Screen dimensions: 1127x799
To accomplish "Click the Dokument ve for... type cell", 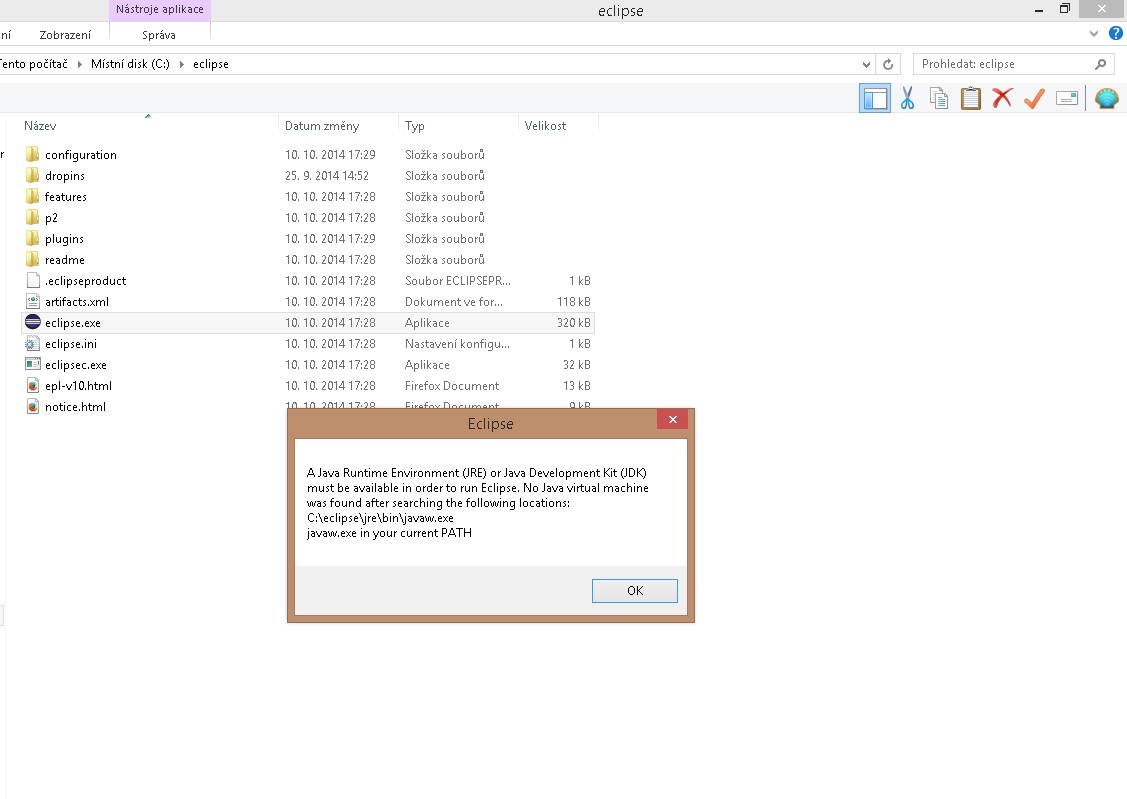I will pos(454,302).
